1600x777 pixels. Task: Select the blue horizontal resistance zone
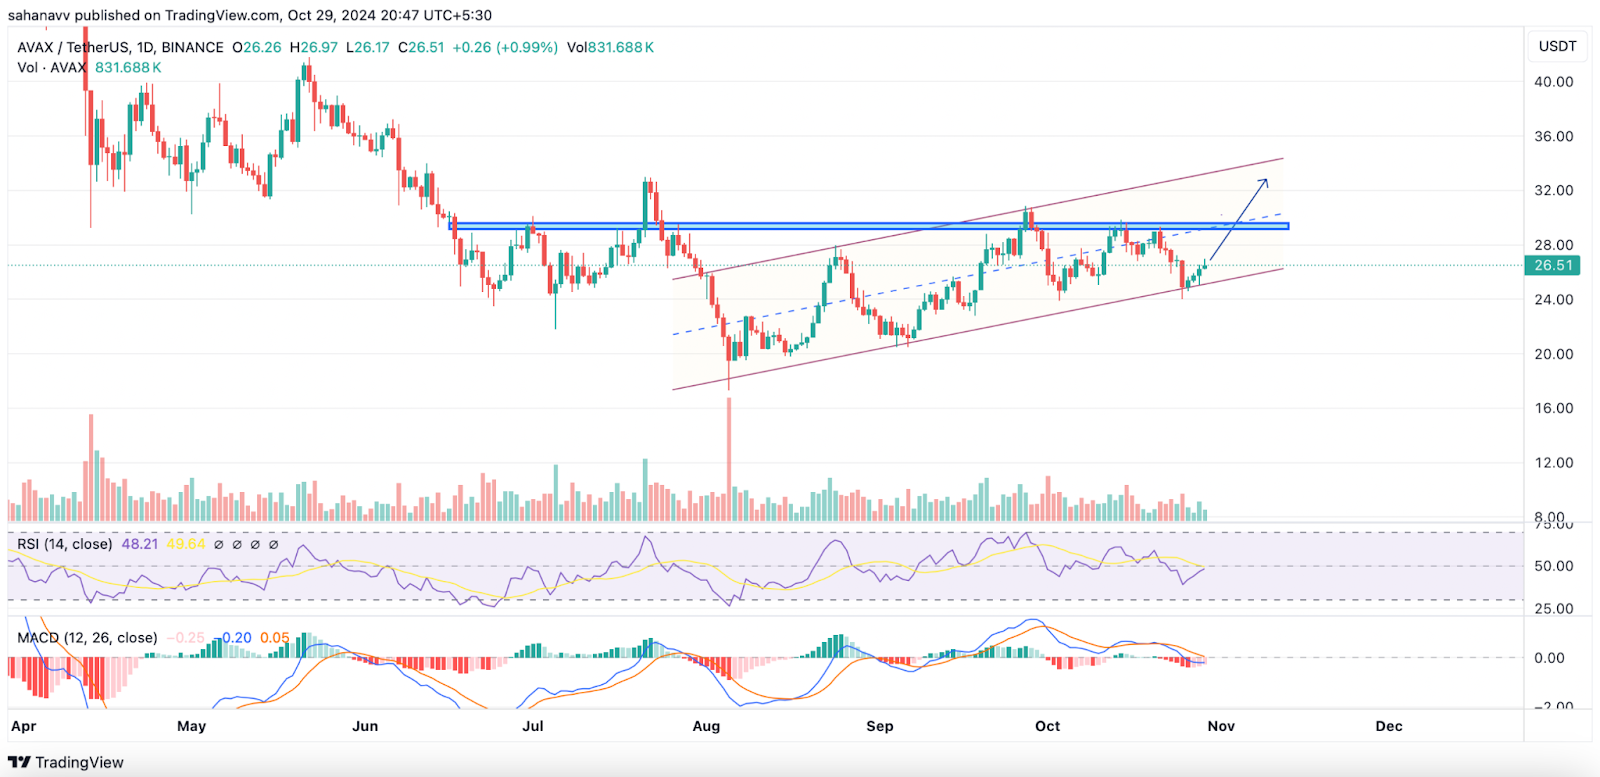click(870, 226)
